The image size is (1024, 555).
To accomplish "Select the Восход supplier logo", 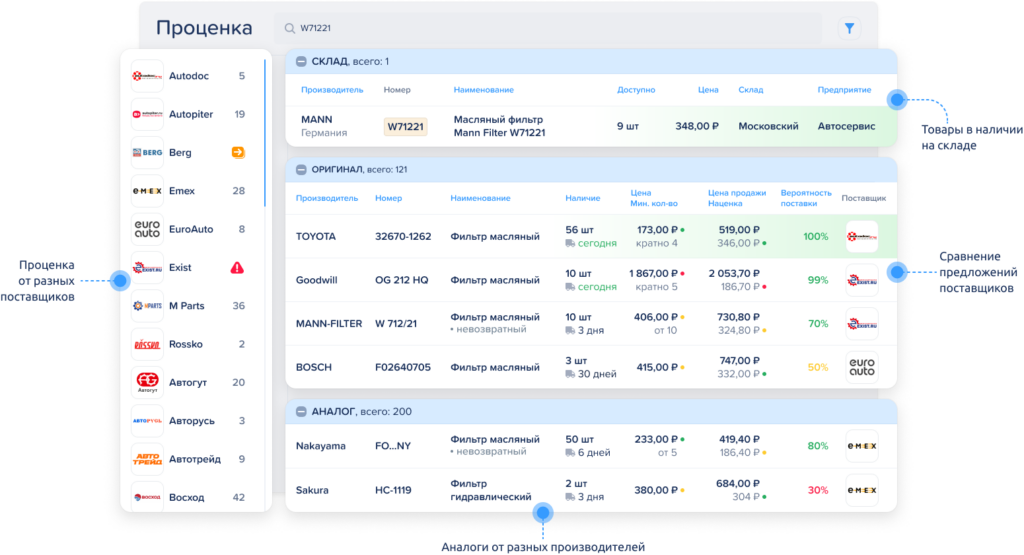I will tap(147, 498).
